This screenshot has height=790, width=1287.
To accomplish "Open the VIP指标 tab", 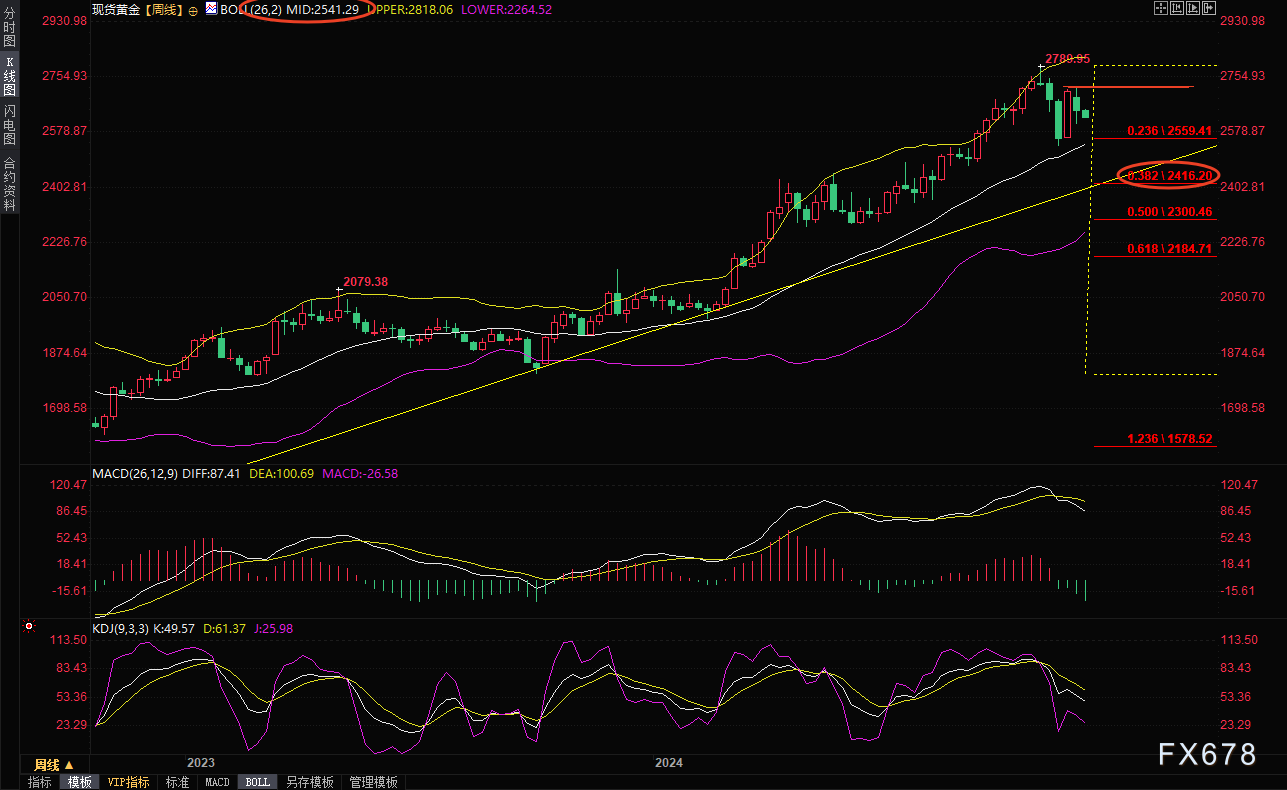I will pos(128,782).
